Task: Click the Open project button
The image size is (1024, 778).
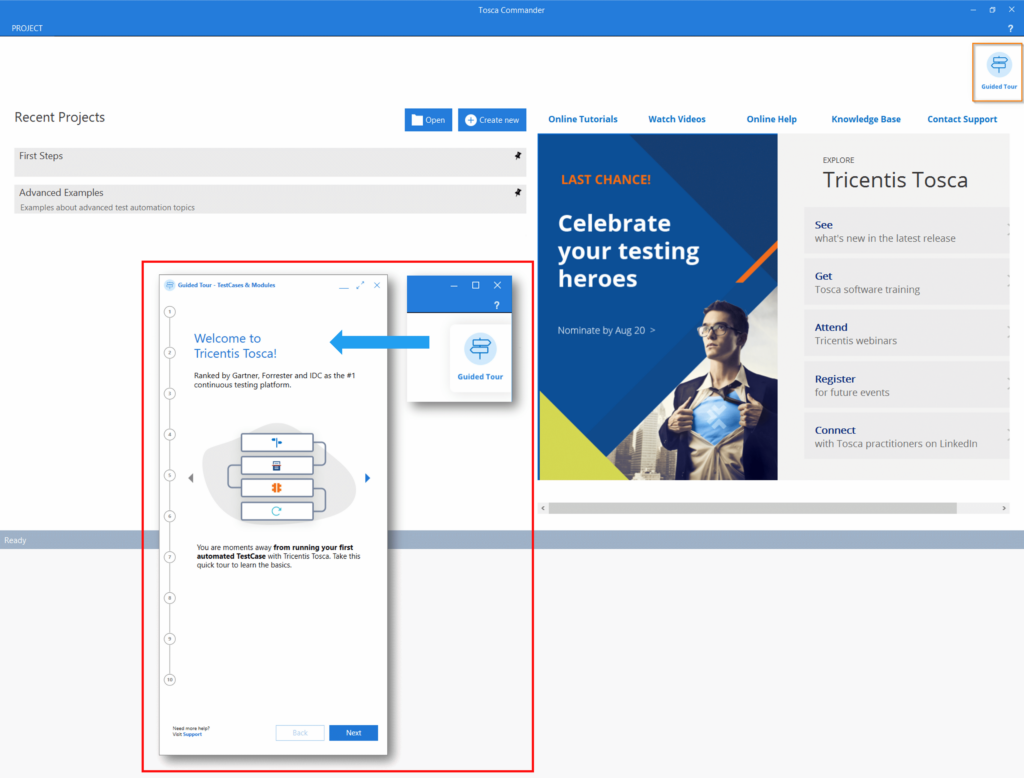Action: (428, 120)
